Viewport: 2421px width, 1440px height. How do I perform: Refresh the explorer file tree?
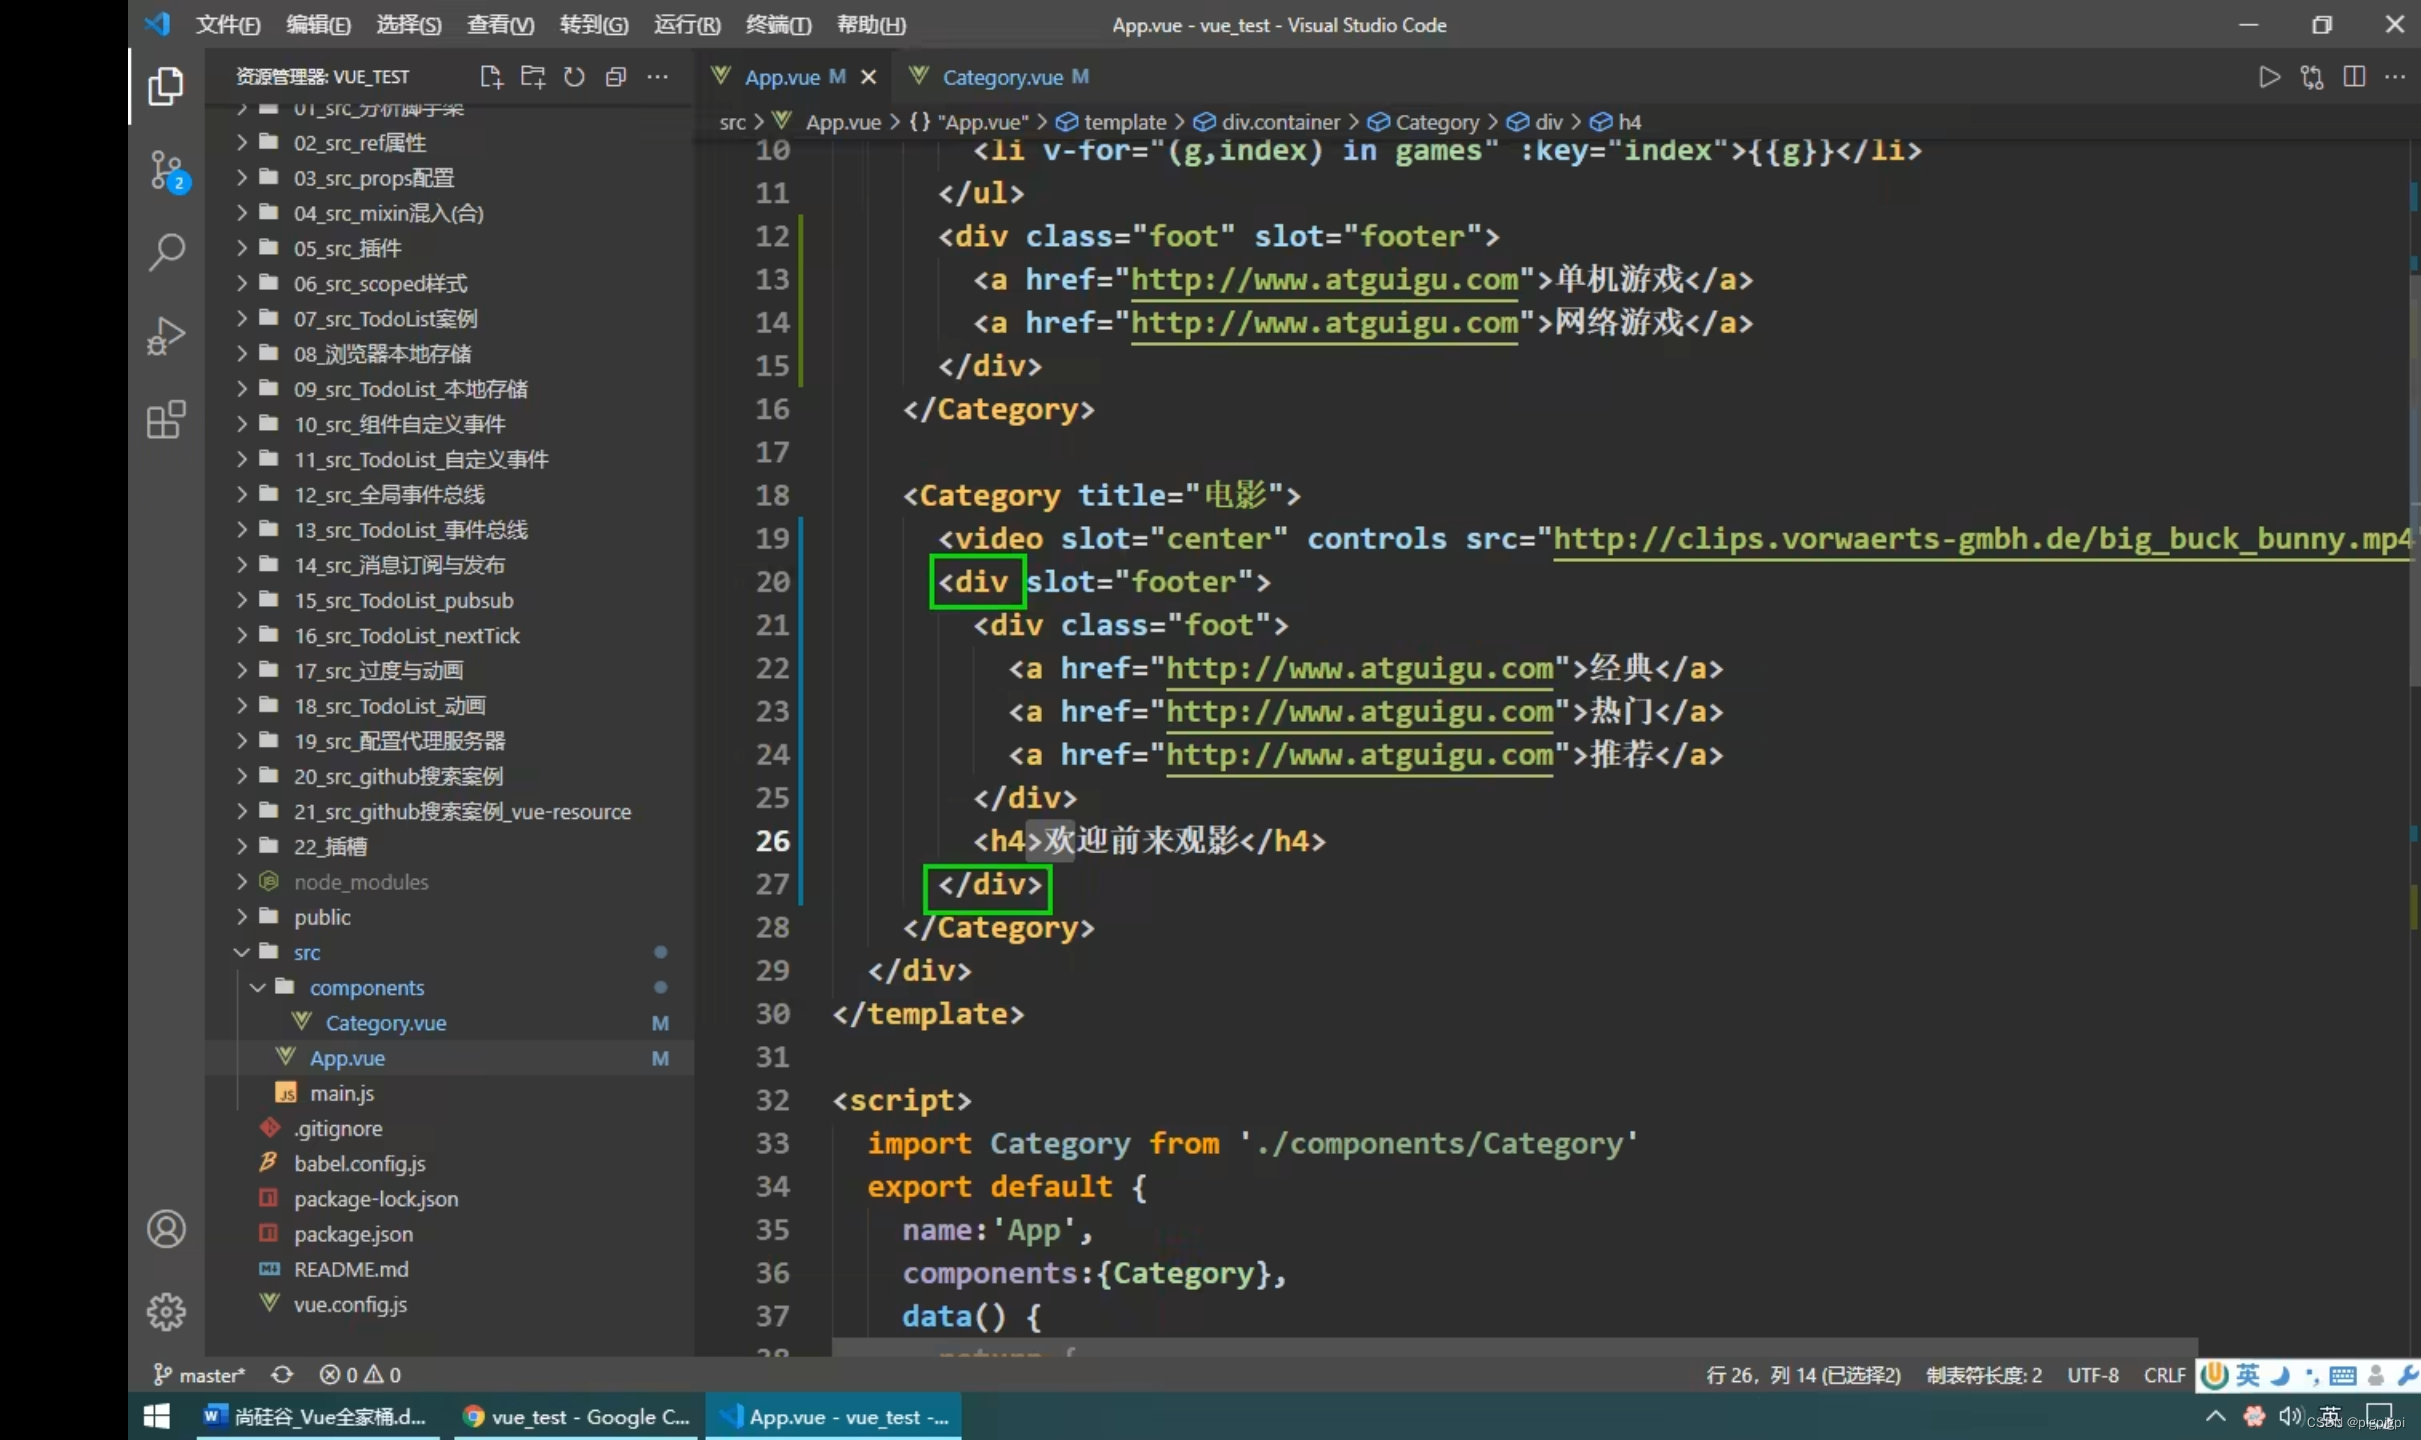(x=574, y=77)
